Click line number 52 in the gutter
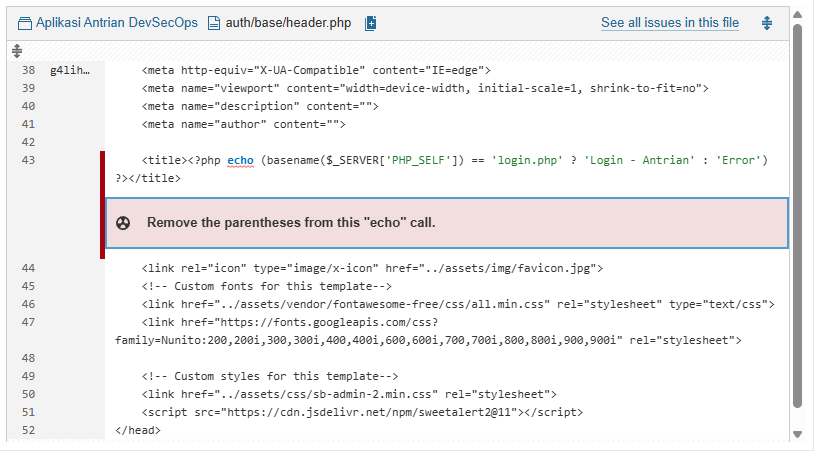This screenshot has width=822, height=458. coord(28,430)
